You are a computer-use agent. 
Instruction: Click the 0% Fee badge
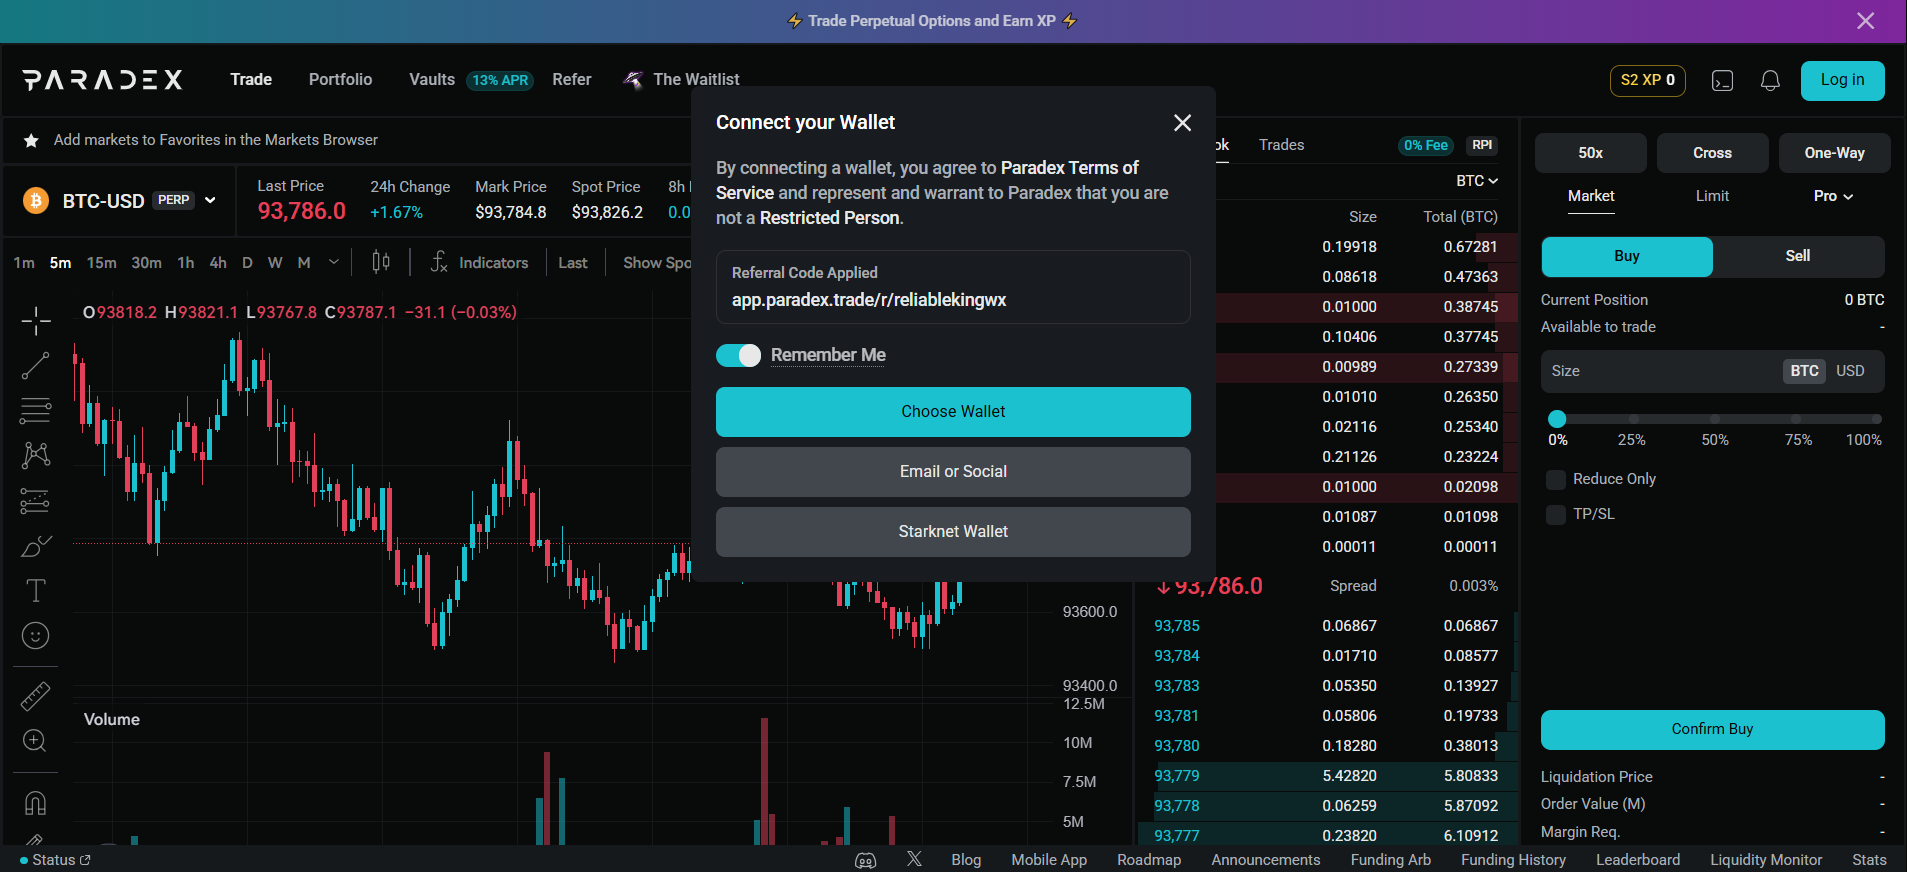(1426, 145)
